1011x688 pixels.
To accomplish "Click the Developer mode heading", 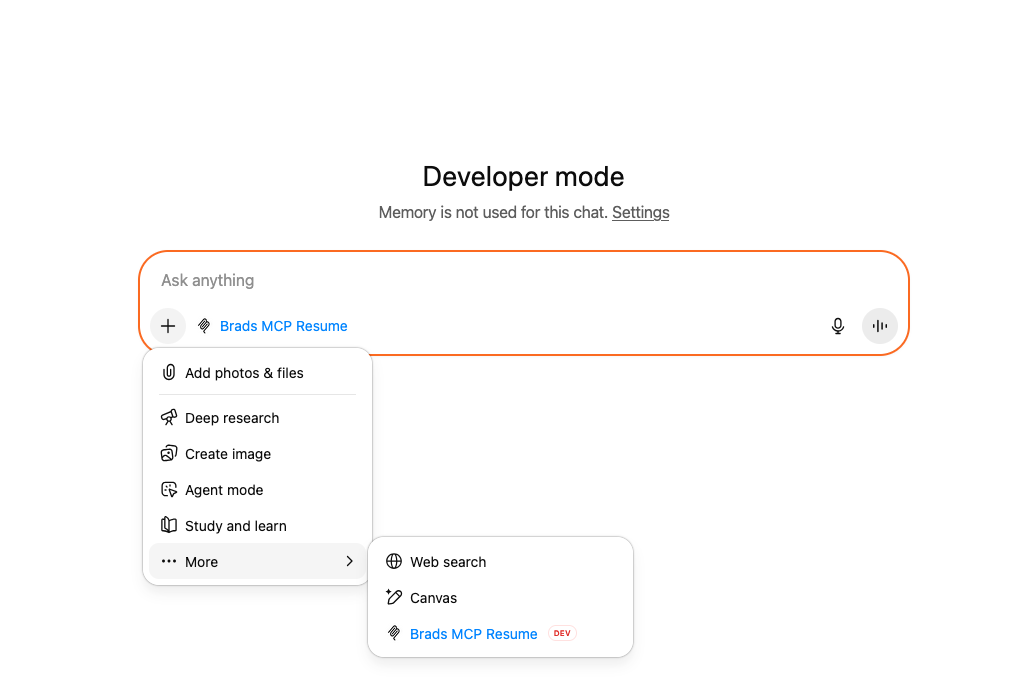I will tap(524, 177).
